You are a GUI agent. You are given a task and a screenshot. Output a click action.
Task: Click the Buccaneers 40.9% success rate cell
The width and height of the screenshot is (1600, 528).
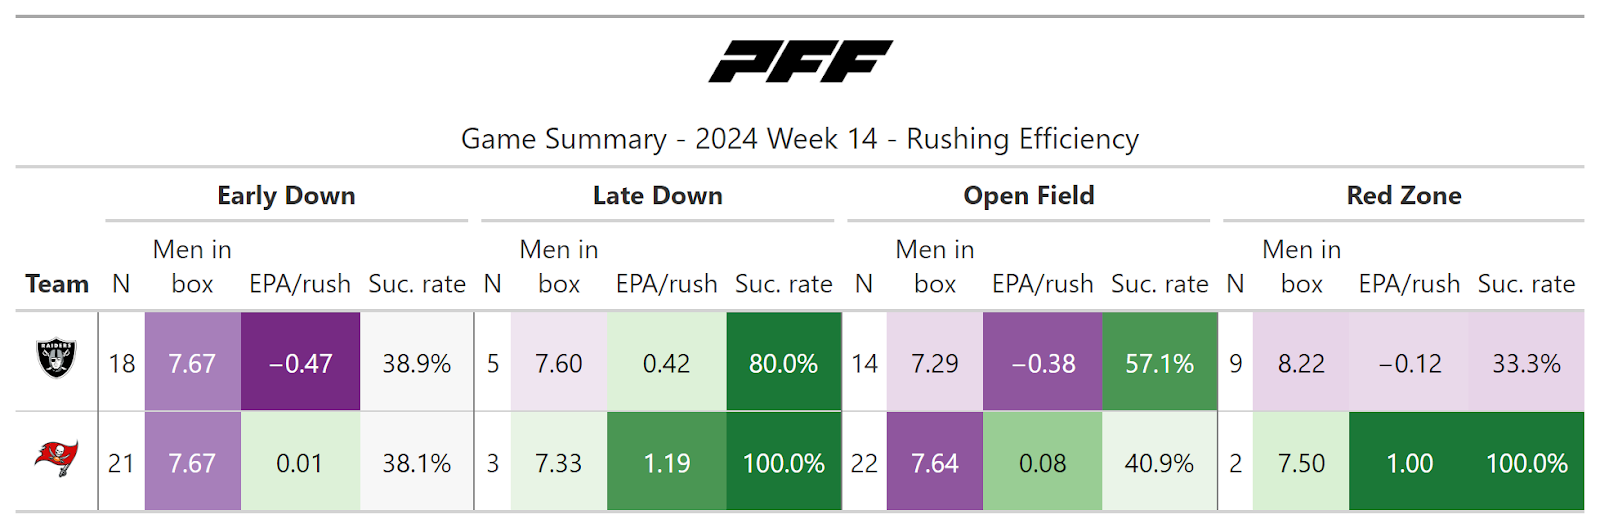(x=1159, y=463)
